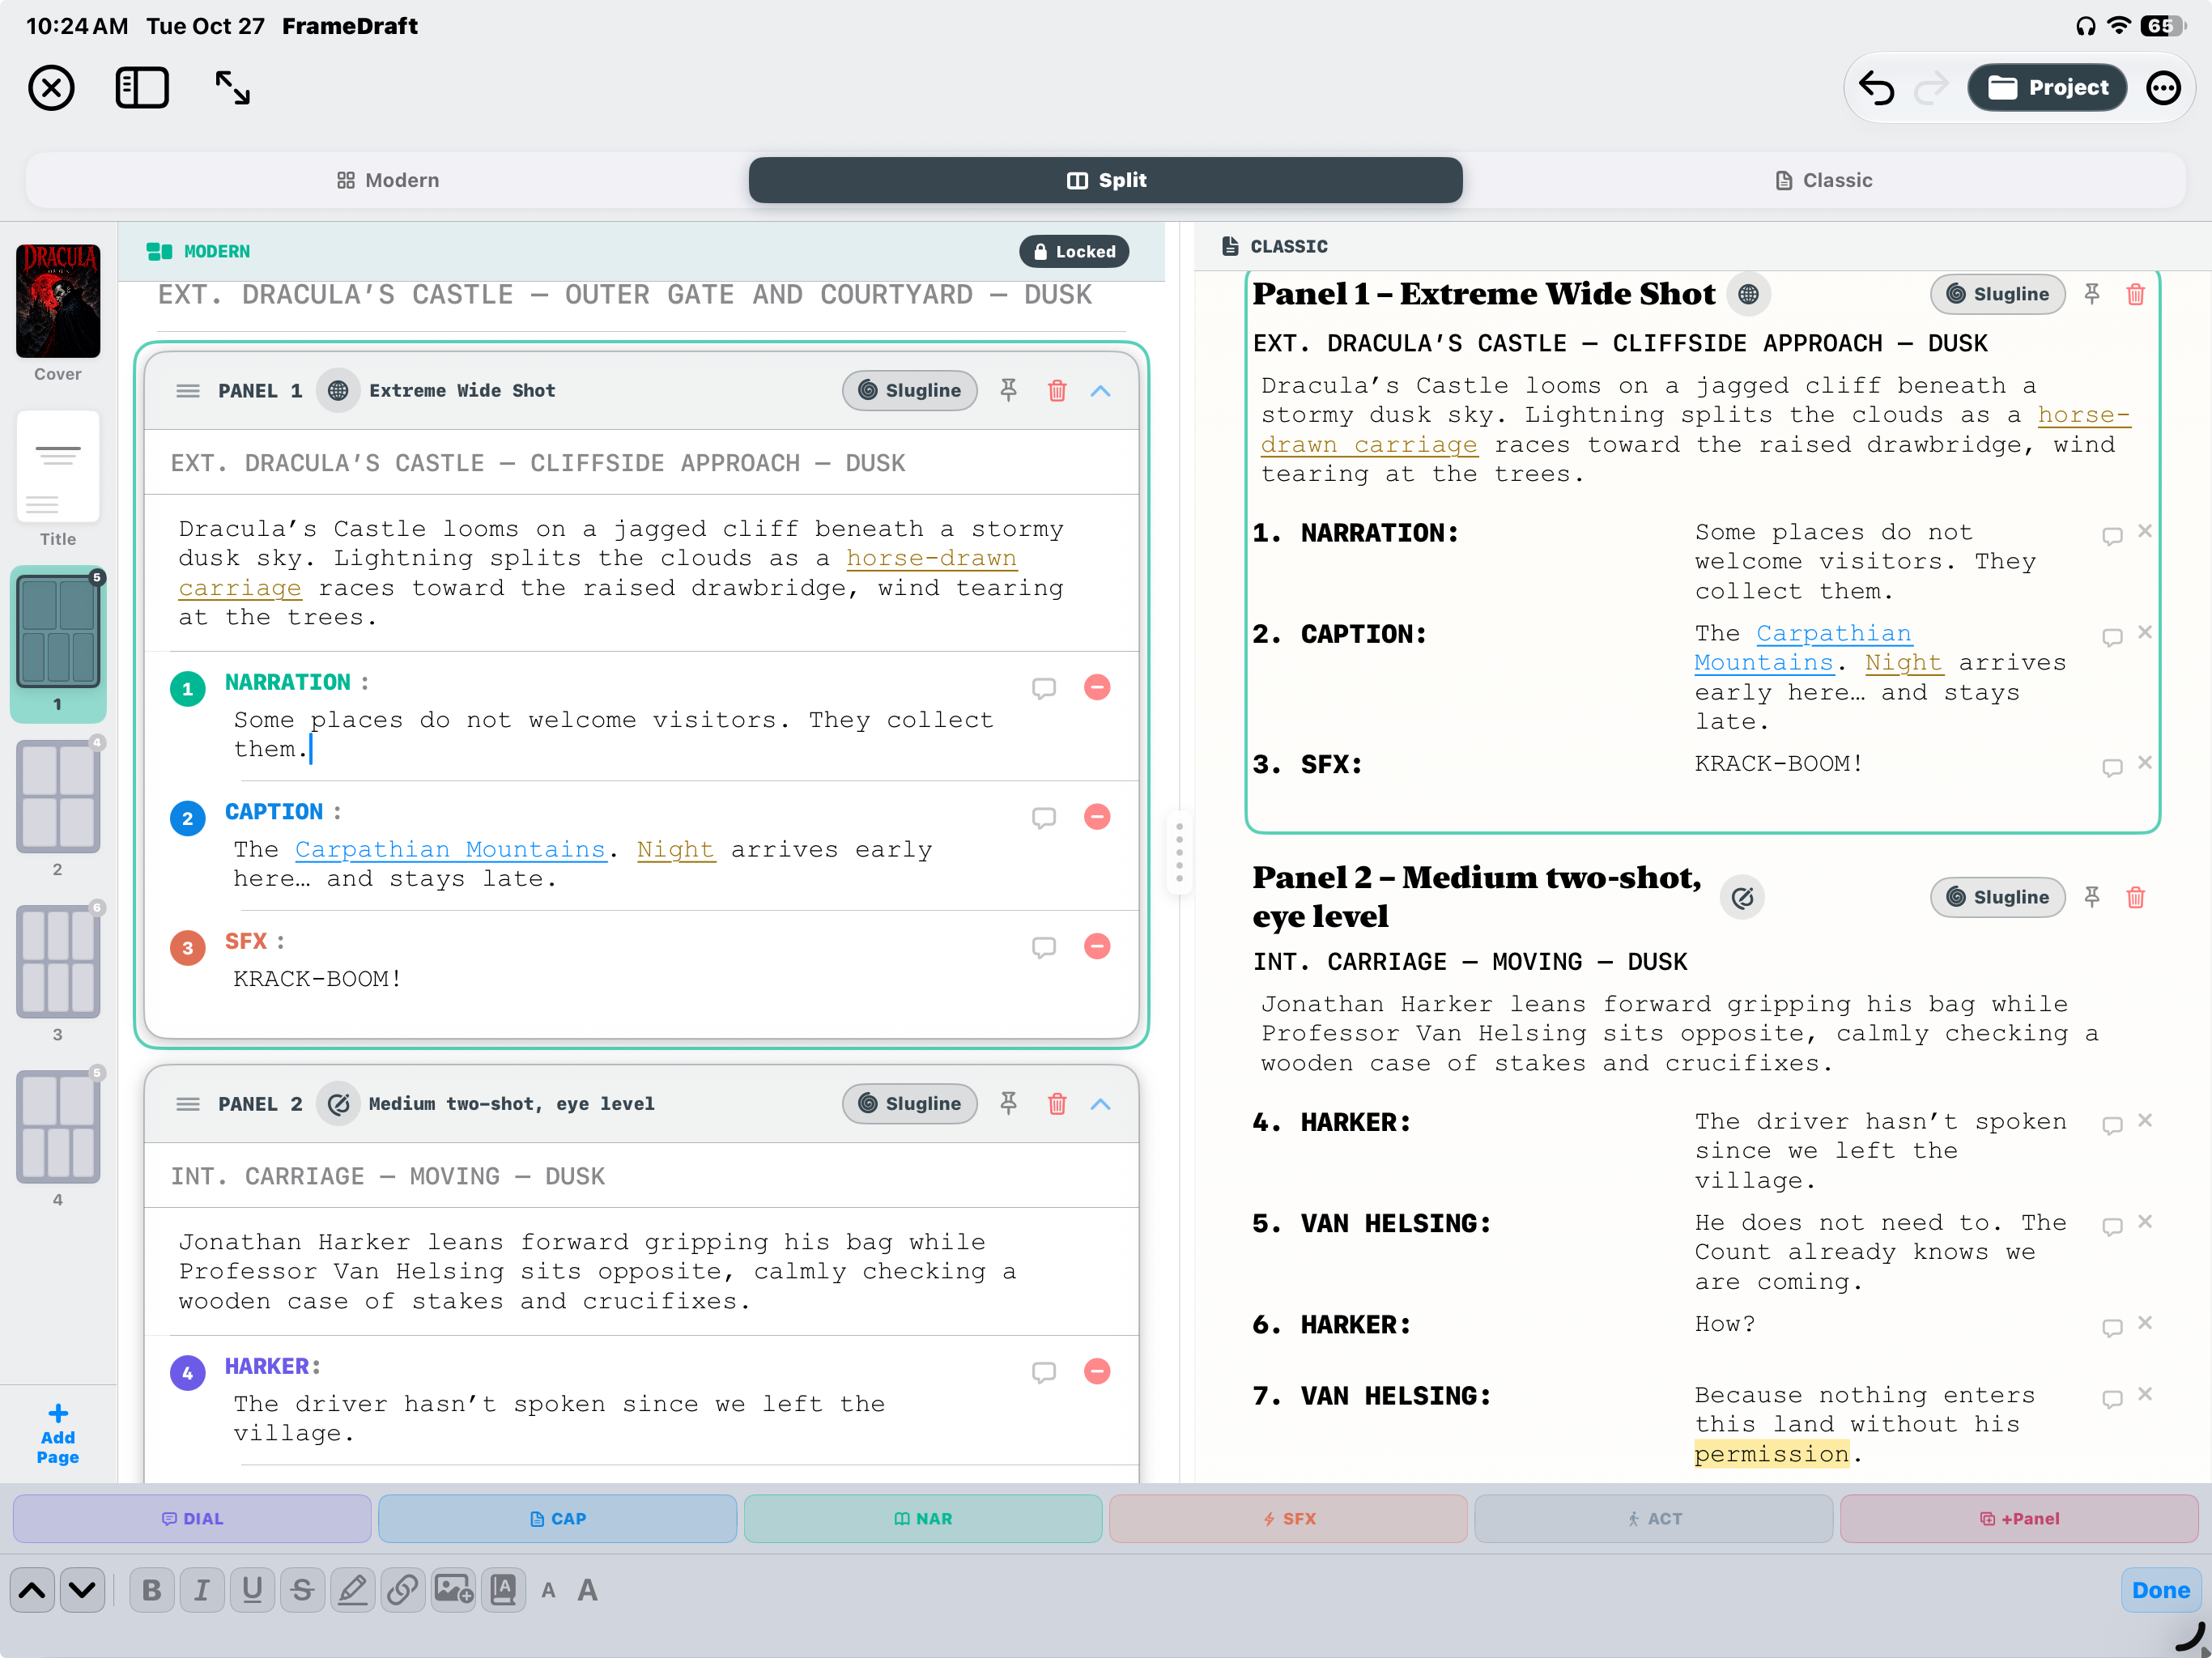
Task: Delete Panel 1 in Modern pane
Action: tap(1057, 391)
